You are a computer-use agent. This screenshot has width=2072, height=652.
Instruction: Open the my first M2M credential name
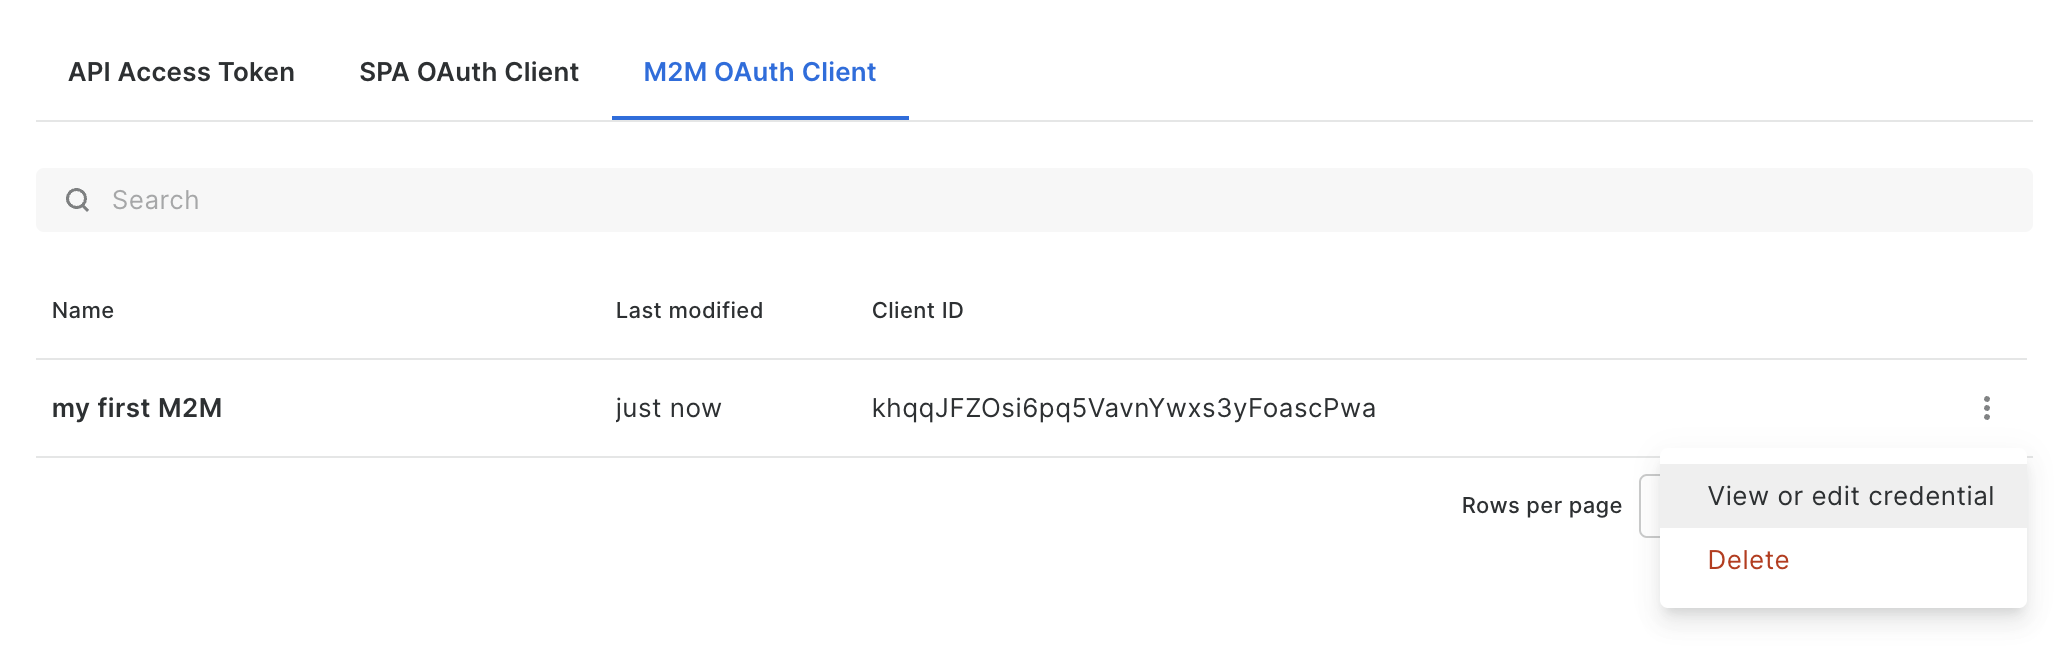click(137, 408)
